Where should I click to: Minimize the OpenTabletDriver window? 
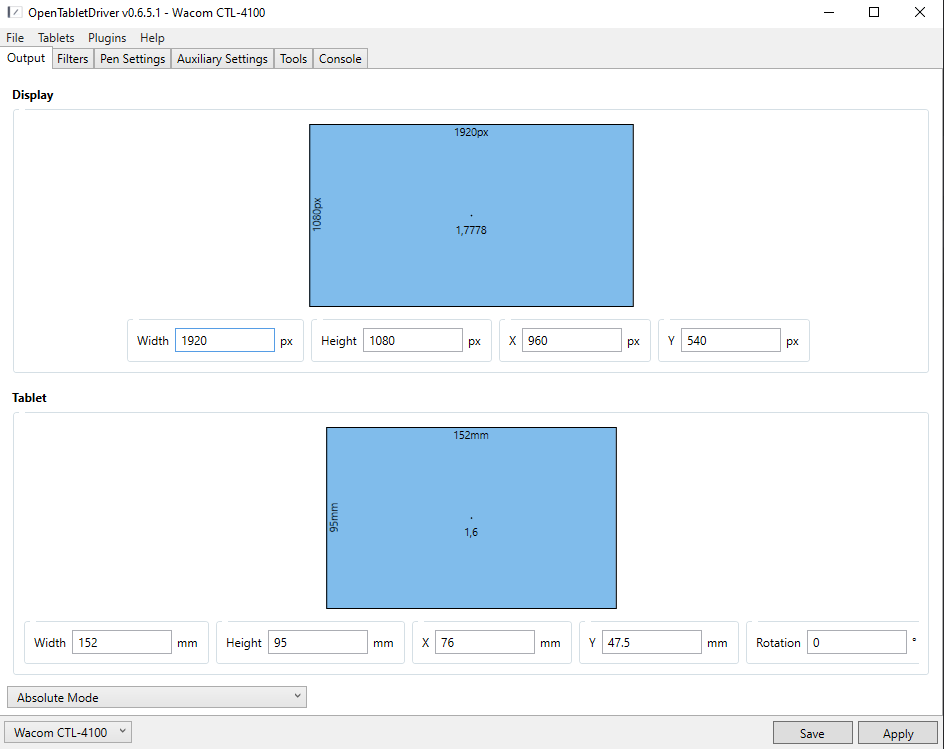click(829, 12)
